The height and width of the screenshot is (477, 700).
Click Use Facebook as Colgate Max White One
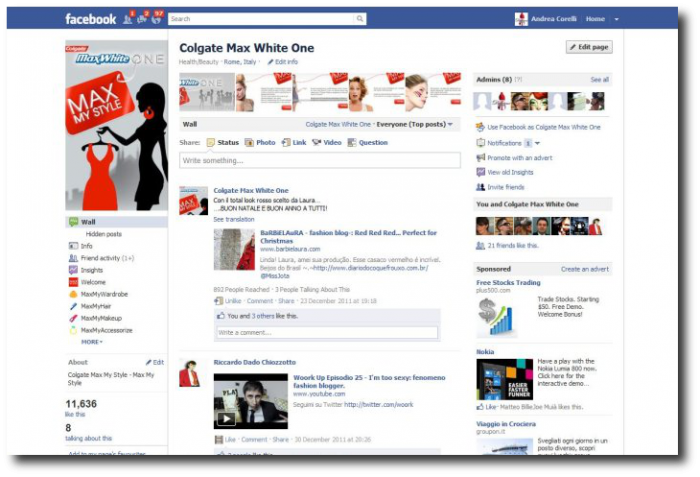(x=544, y=127)
